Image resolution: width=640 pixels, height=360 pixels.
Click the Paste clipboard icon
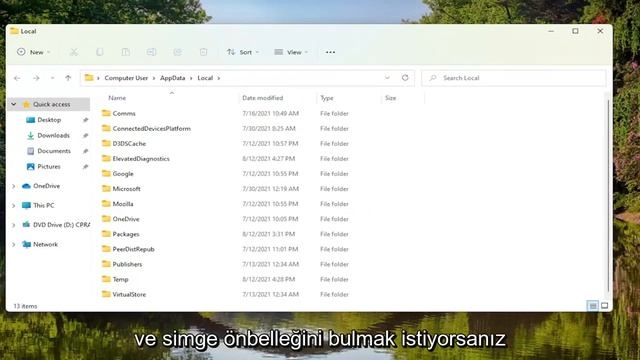click(x=126, y=52)
